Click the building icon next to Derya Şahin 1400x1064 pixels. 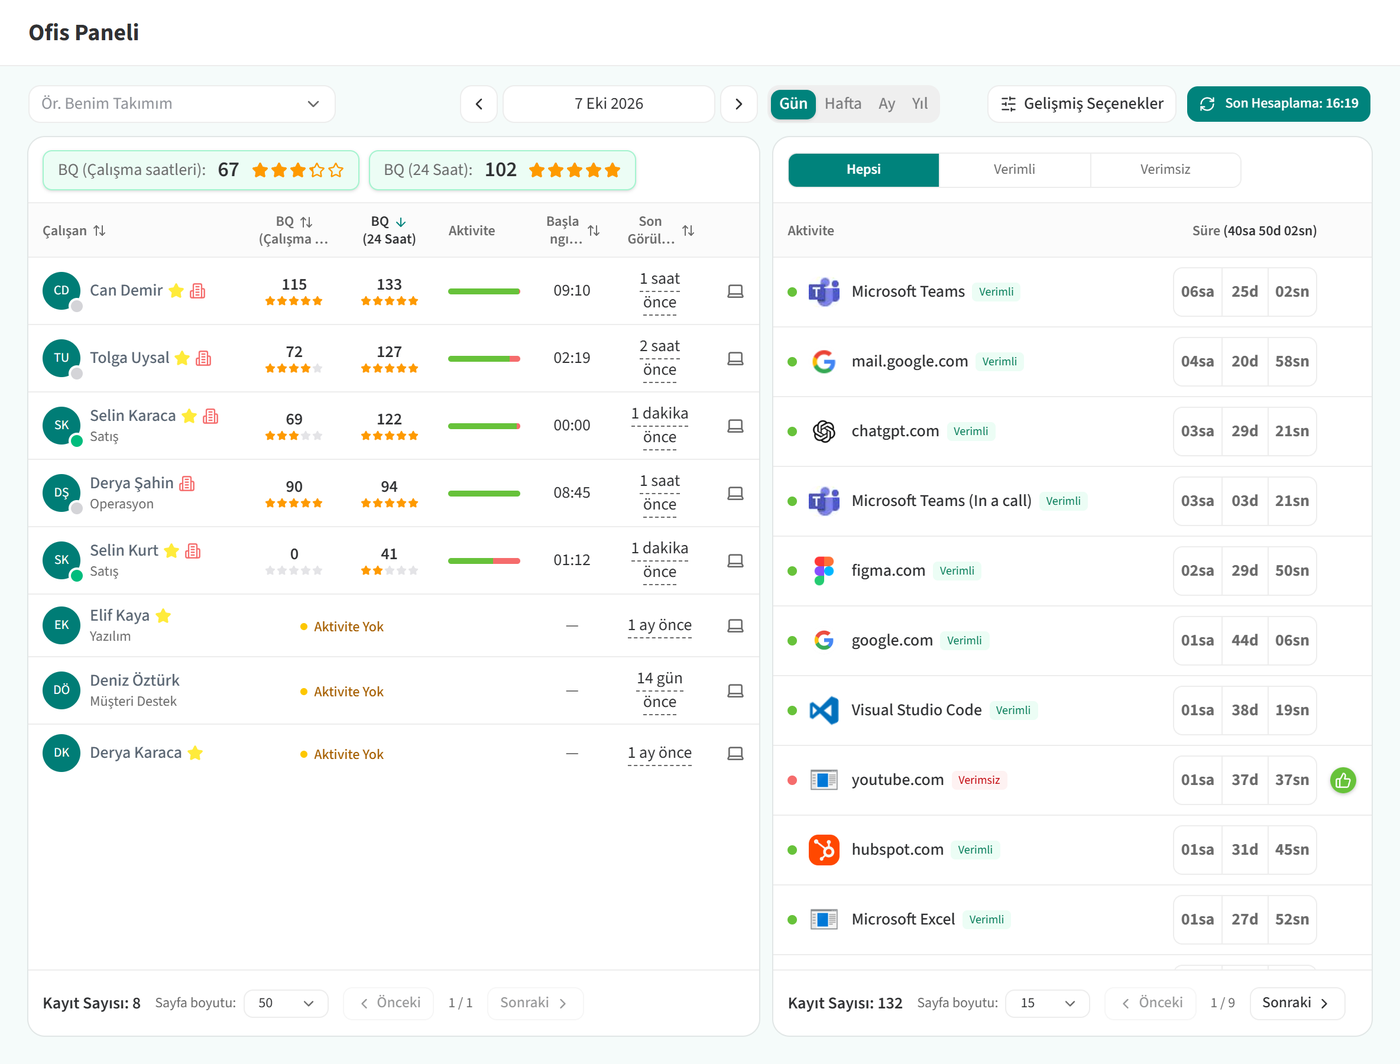[187, 483]
